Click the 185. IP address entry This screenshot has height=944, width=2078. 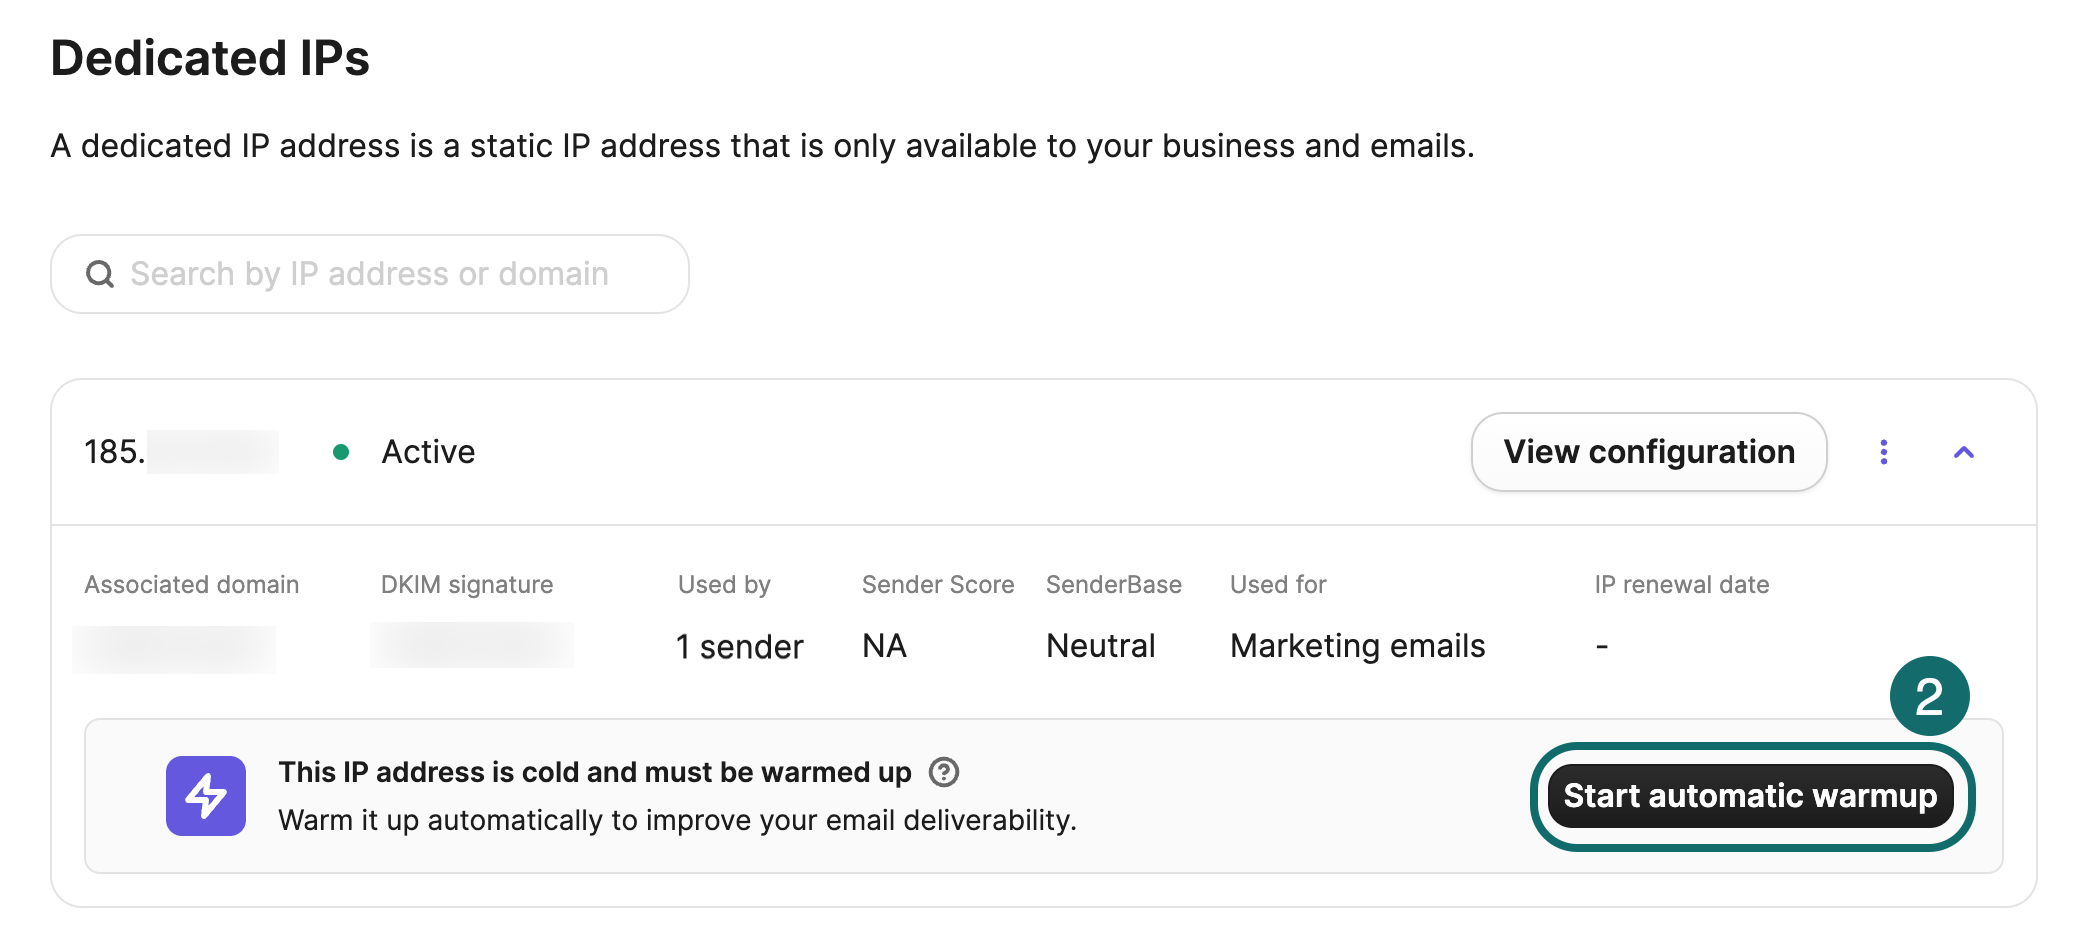(180, 452)
